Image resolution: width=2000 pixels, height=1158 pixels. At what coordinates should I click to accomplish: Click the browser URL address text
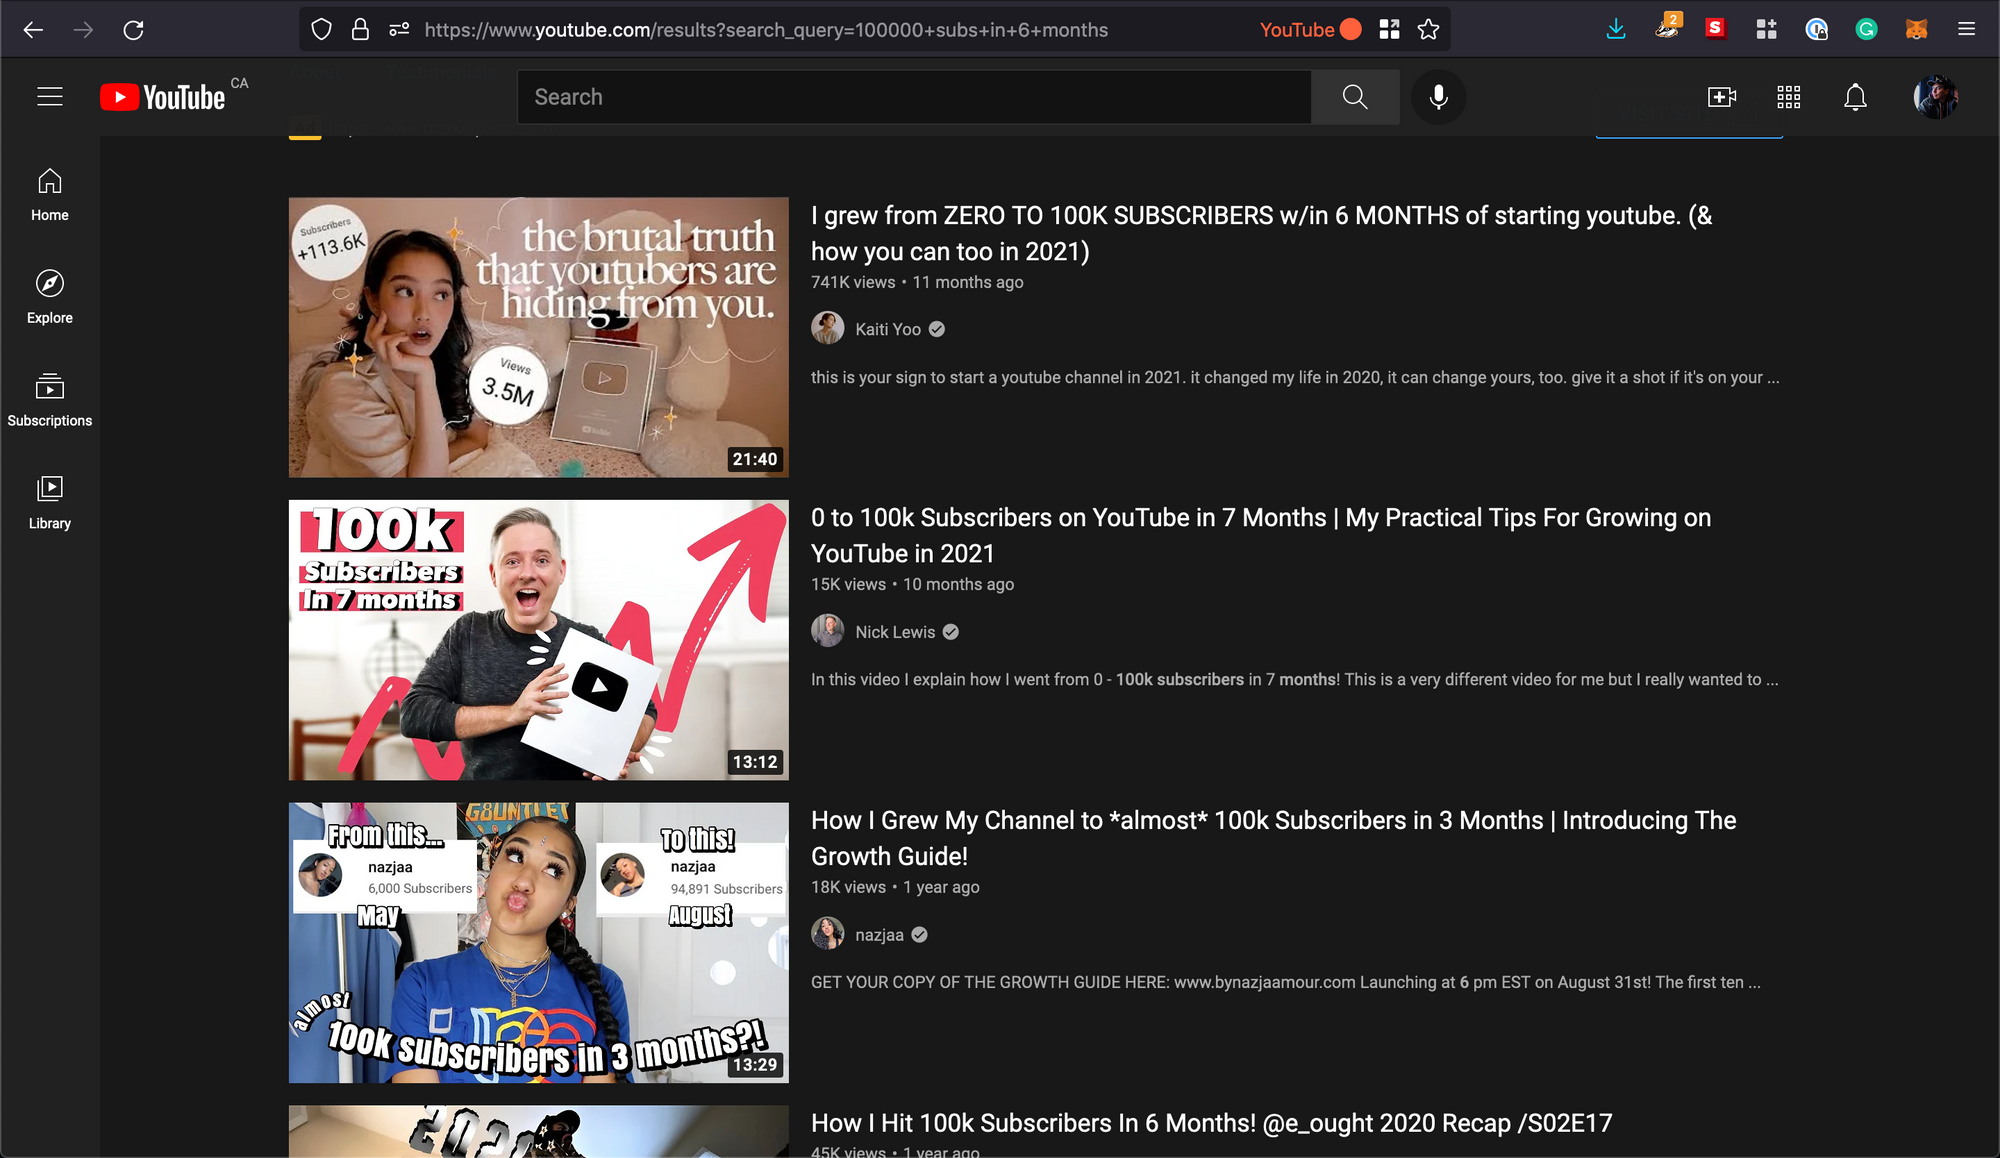click(766, 30)
